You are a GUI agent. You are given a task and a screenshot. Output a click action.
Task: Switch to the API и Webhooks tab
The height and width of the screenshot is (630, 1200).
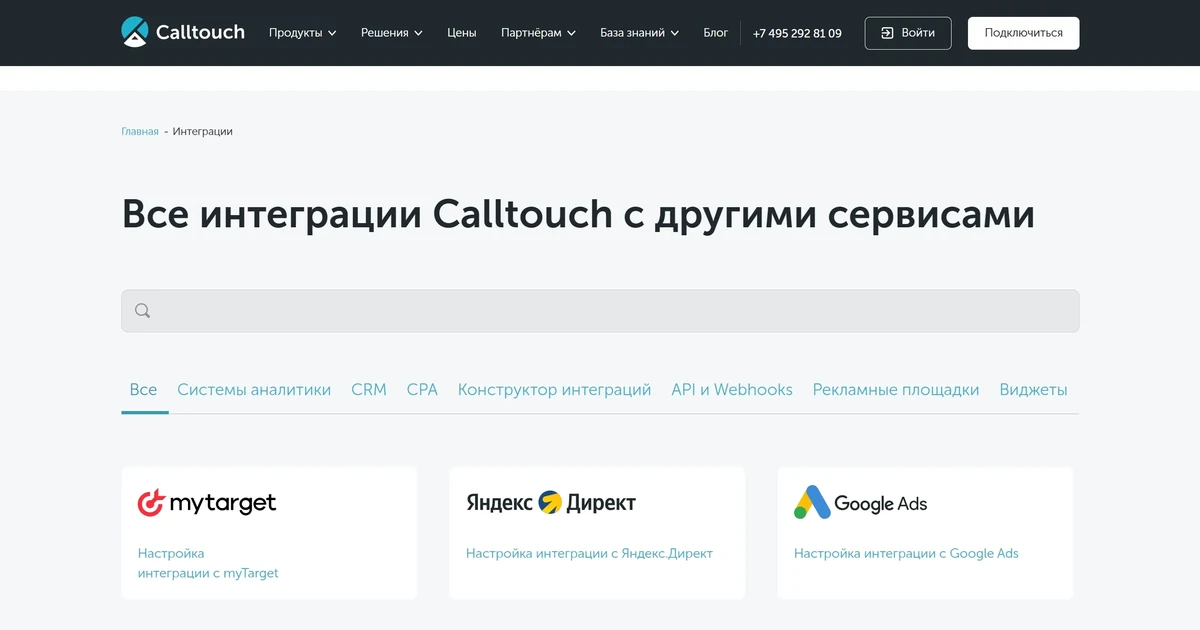pyautogui.click(x=732, y=390)
